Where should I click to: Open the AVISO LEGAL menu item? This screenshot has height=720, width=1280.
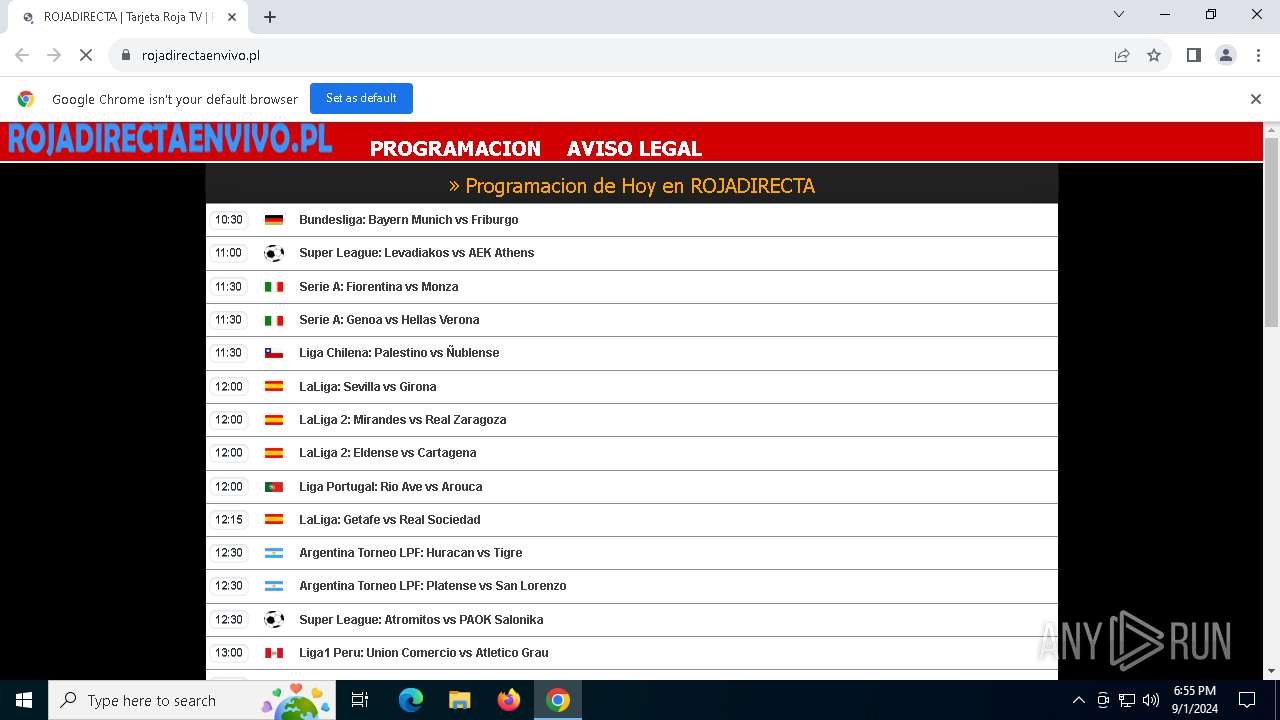(634, 148)
